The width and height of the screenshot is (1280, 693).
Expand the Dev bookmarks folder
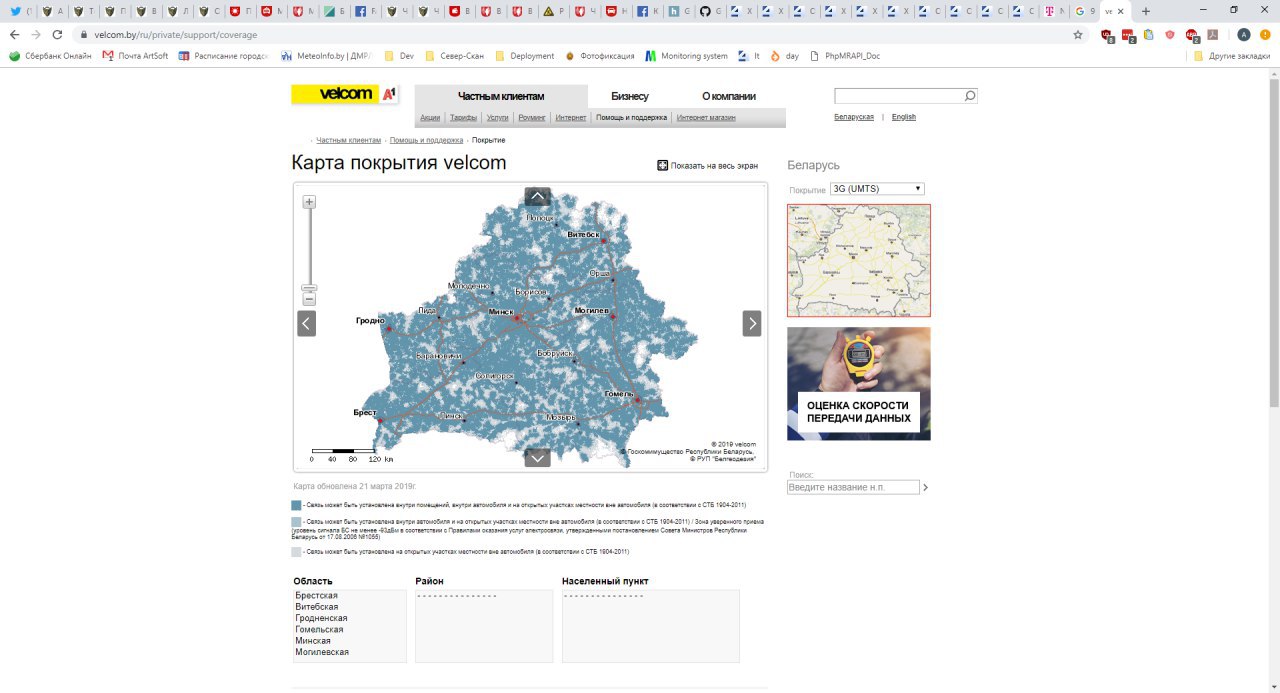pyautogui.click(x=399, y=56)
